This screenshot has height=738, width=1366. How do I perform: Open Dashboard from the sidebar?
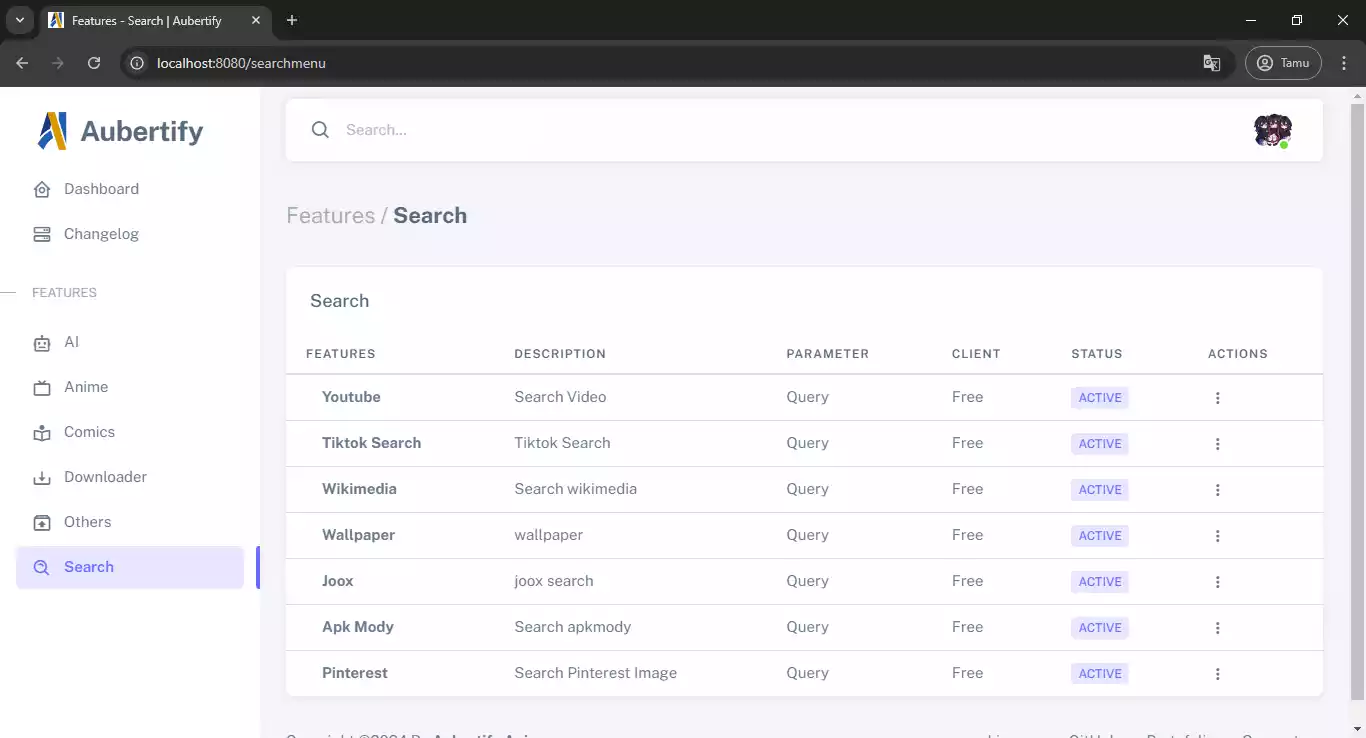tap(130, 189)
